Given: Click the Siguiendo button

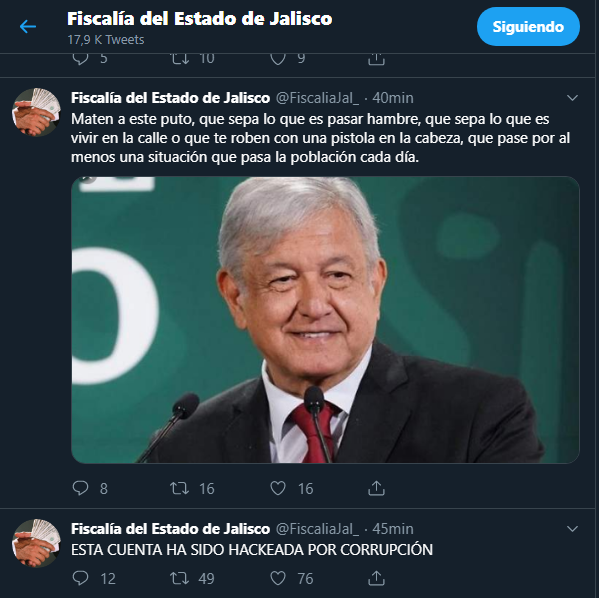Looking at the screenshot, I should coord(528,27).
